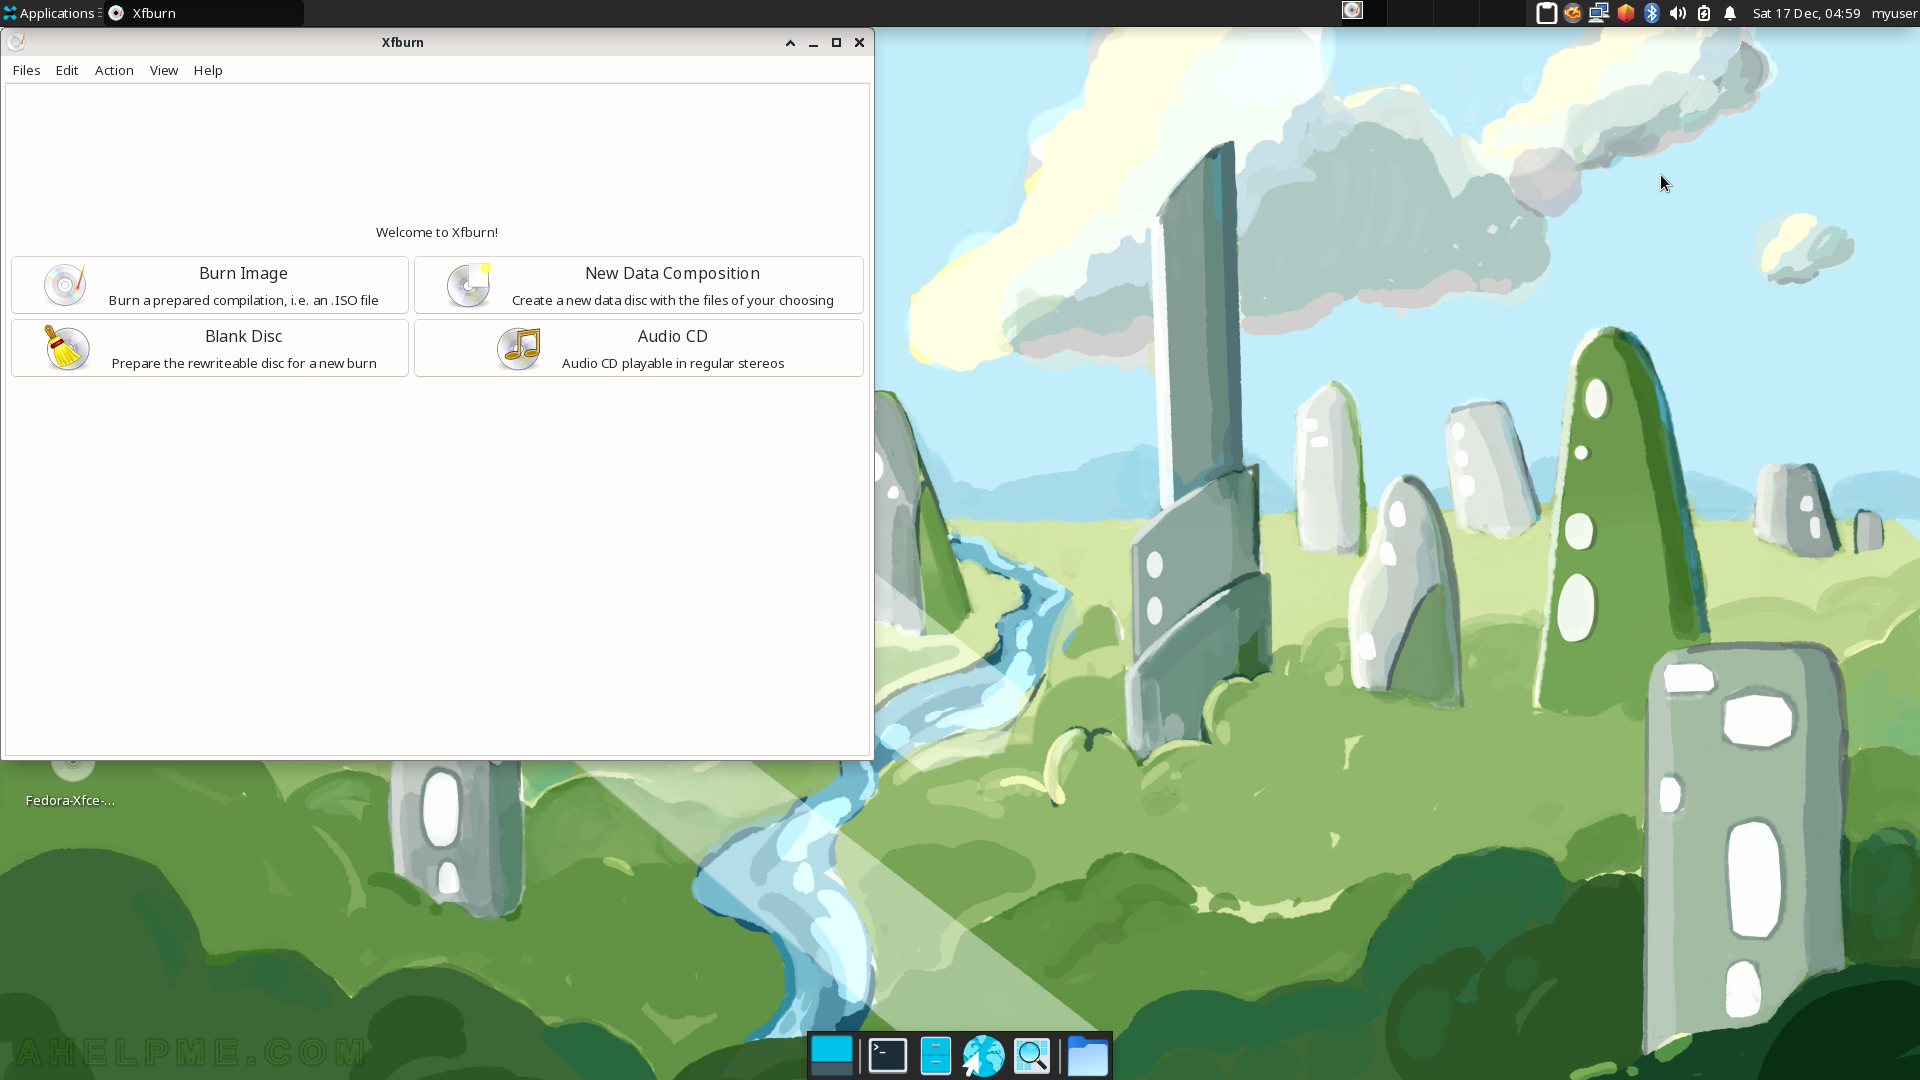Click the New Data Composition disc icon
Screen dimensions: 1920x1080
(468, 285)
